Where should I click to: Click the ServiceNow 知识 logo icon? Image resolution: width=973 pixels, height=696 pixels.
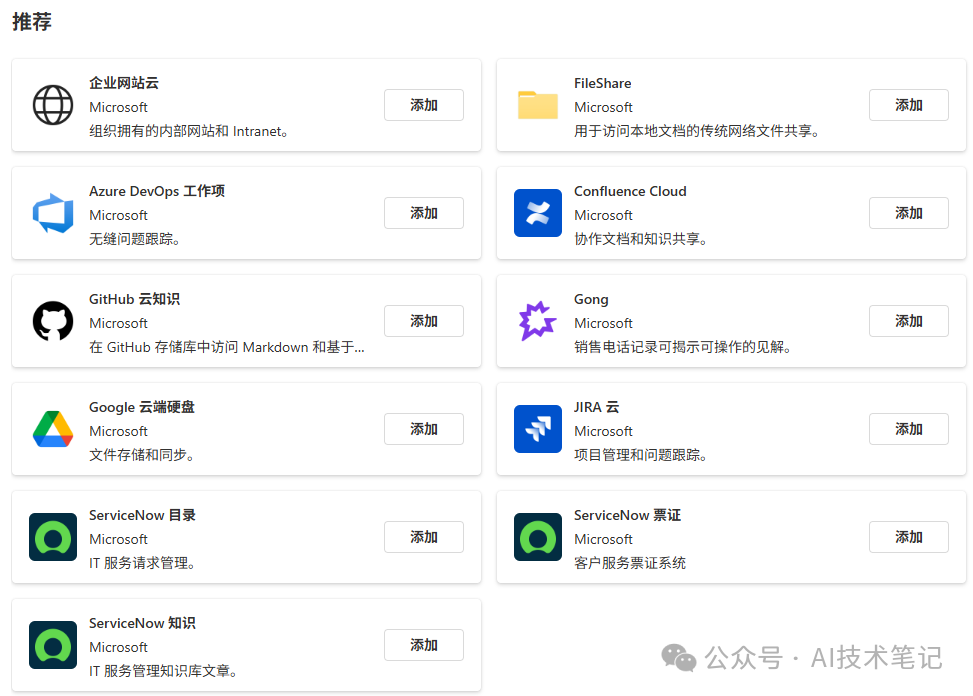pyautogui.click(x=53, y=645)
